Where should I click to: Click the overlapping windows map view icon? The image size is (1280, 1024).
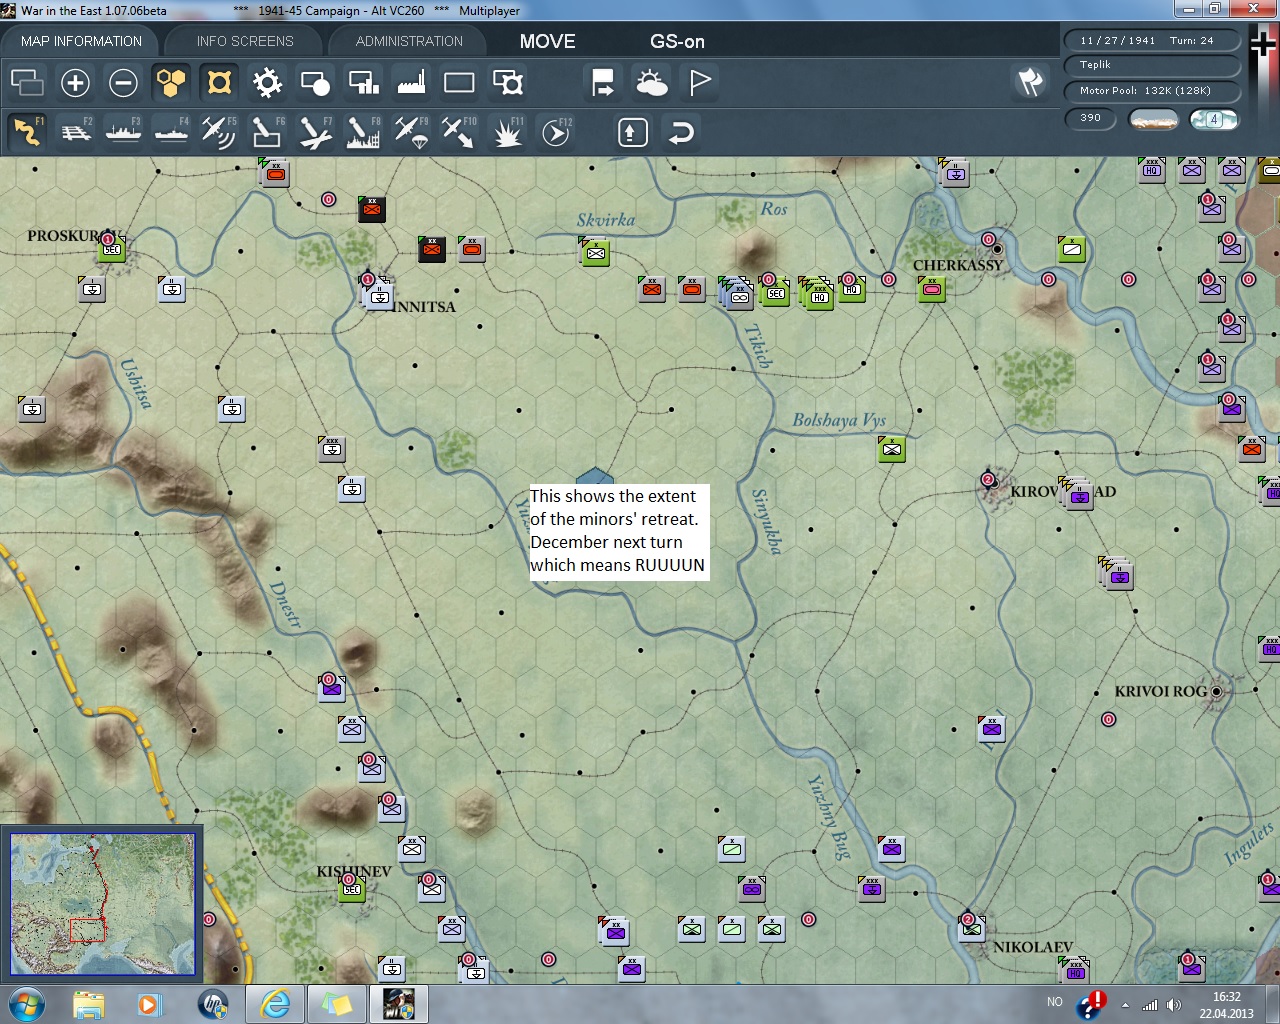click(x=27, y=83)
